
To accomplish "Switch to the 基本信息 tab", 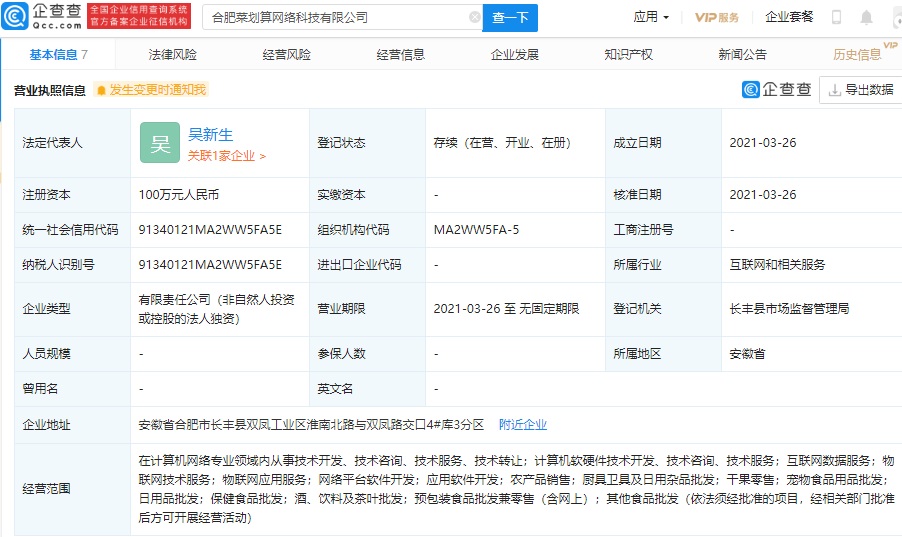I will point(58,55).
